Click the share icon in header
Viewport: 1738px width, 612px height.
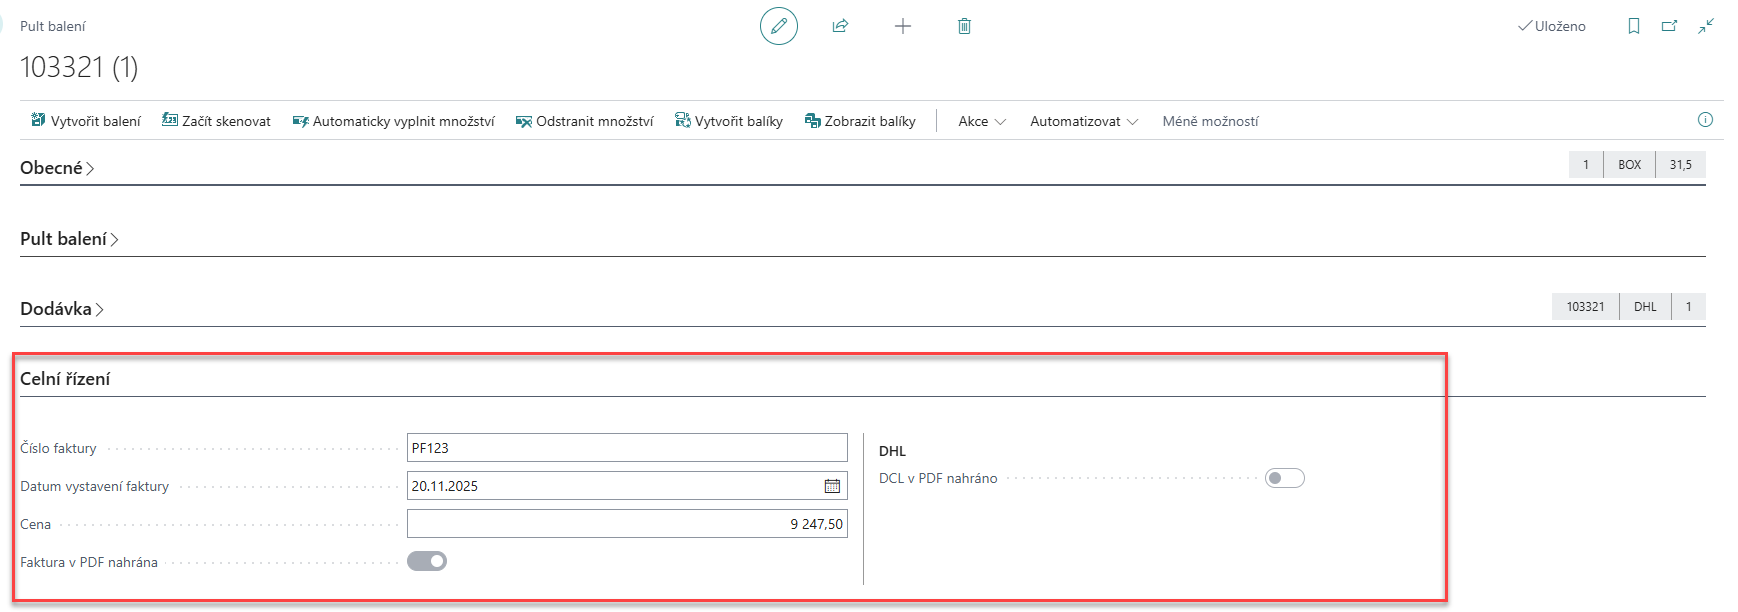point(840,26)
